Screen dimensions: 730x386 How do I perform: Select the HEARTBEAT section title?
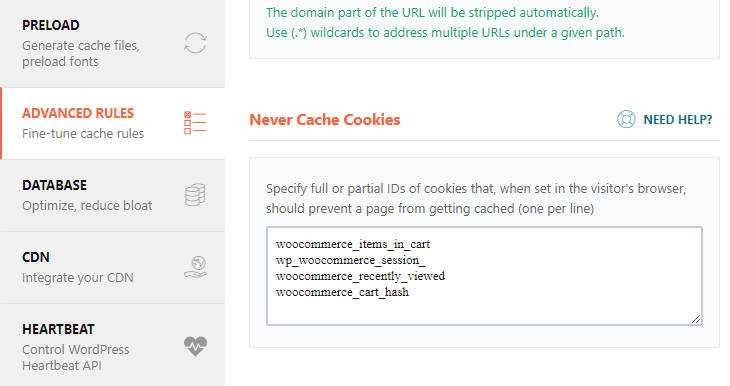58,329
